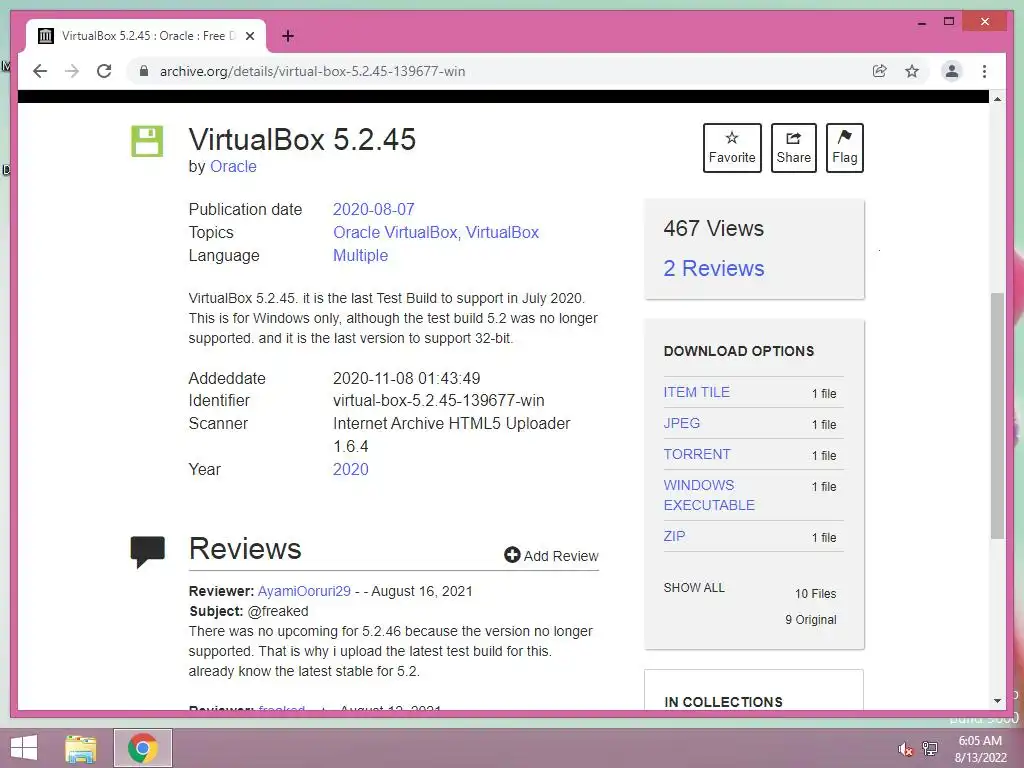This screenshot has width=1024, height=768.
Task: Click the Add Review link
Action: (x=551, y=556)
